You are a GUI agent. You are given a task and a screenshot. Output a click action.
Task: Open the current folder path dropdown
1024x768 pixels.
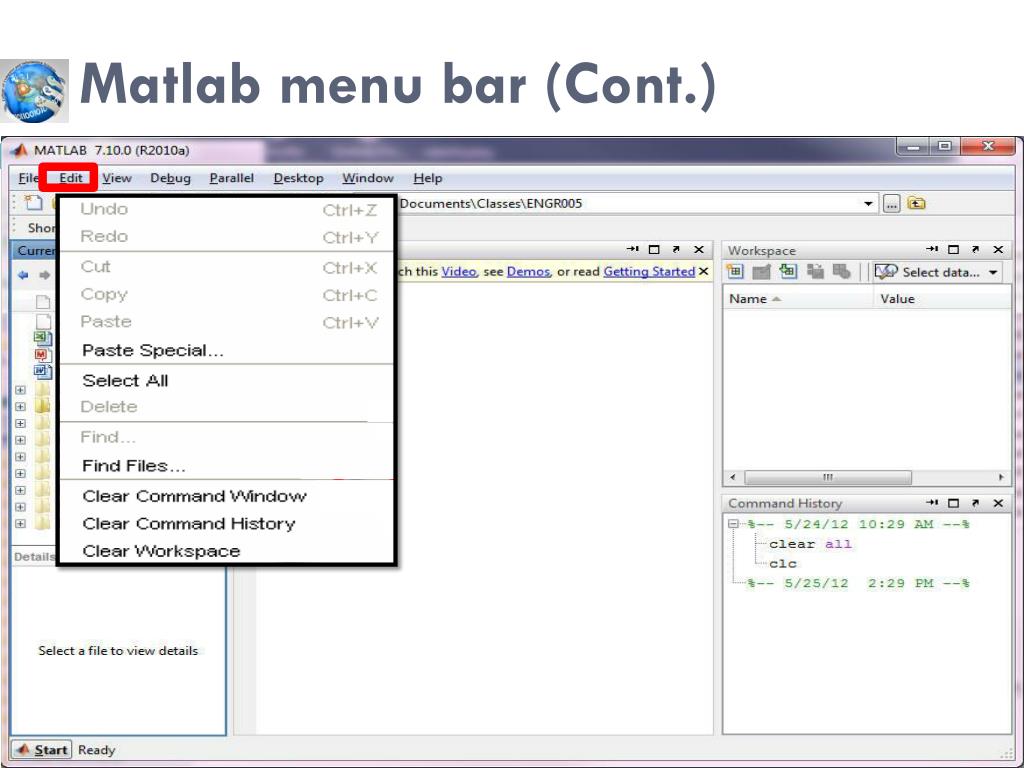[x=868, y=204]
